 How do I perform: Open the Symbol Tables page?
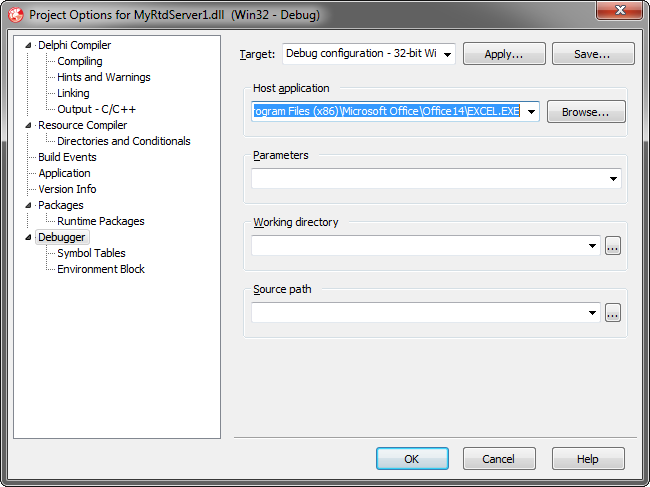[x=91, y=253]
